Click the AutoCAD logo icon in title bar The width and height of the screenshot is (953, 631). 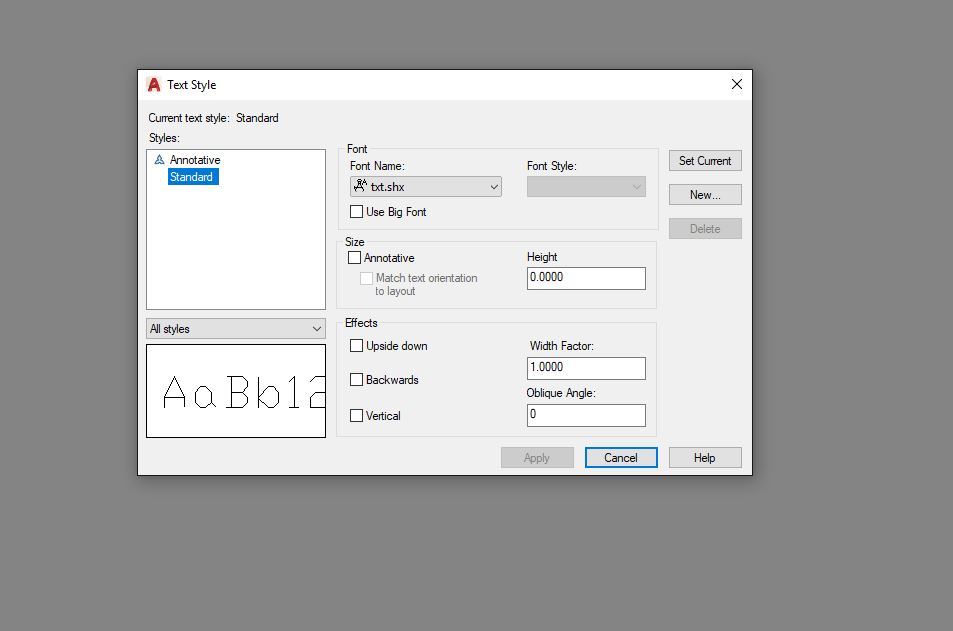(x=154, y=85)
